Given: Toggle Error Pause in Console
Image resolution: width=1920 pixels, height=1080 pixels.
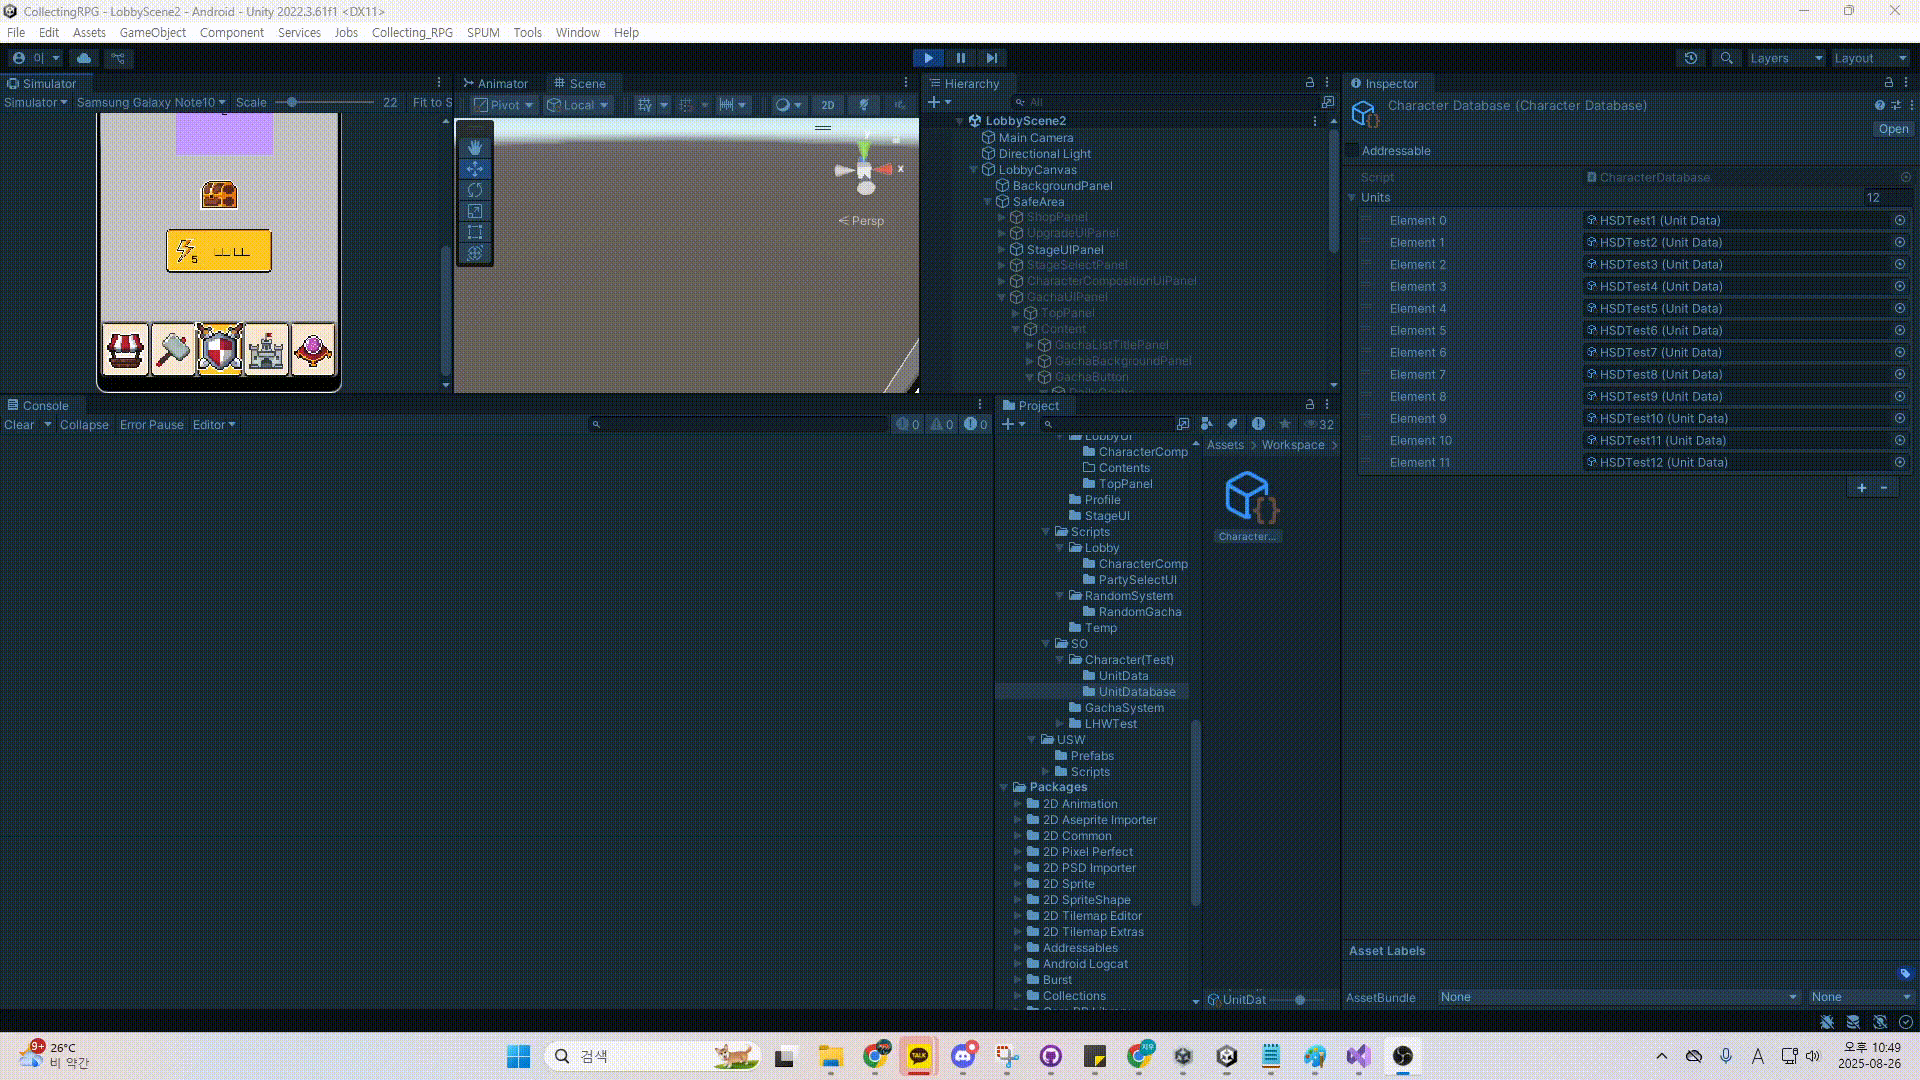Looking at the screenshot, I should [x=151, y=425].
